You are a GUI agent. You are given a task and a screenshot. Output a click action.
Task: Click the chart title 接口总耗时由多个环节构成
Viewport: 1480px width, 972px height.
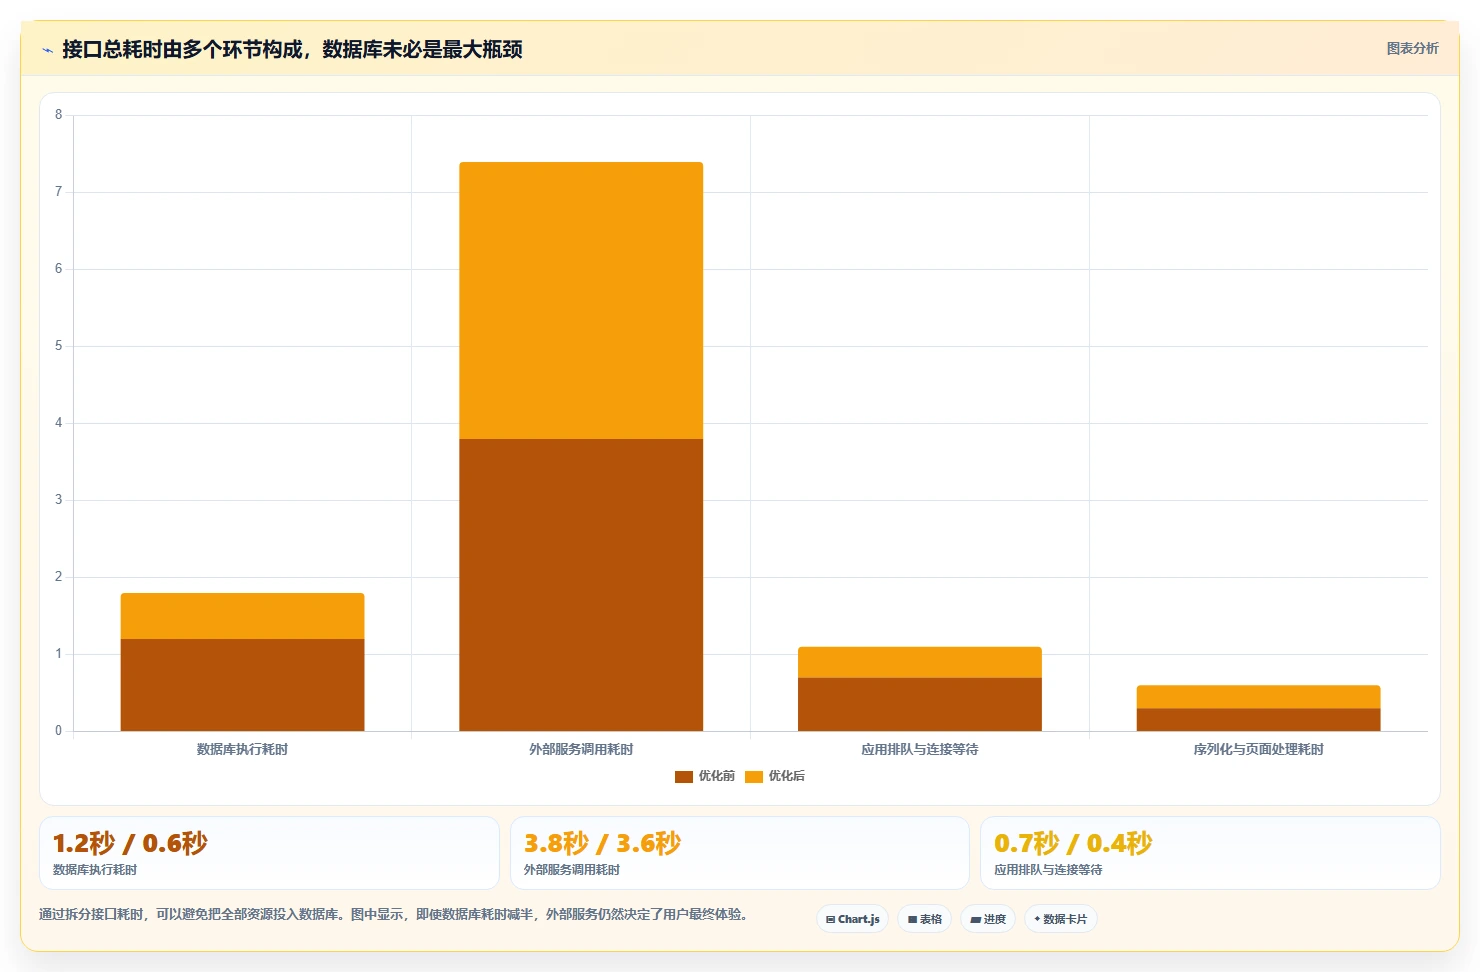(292, 50)
